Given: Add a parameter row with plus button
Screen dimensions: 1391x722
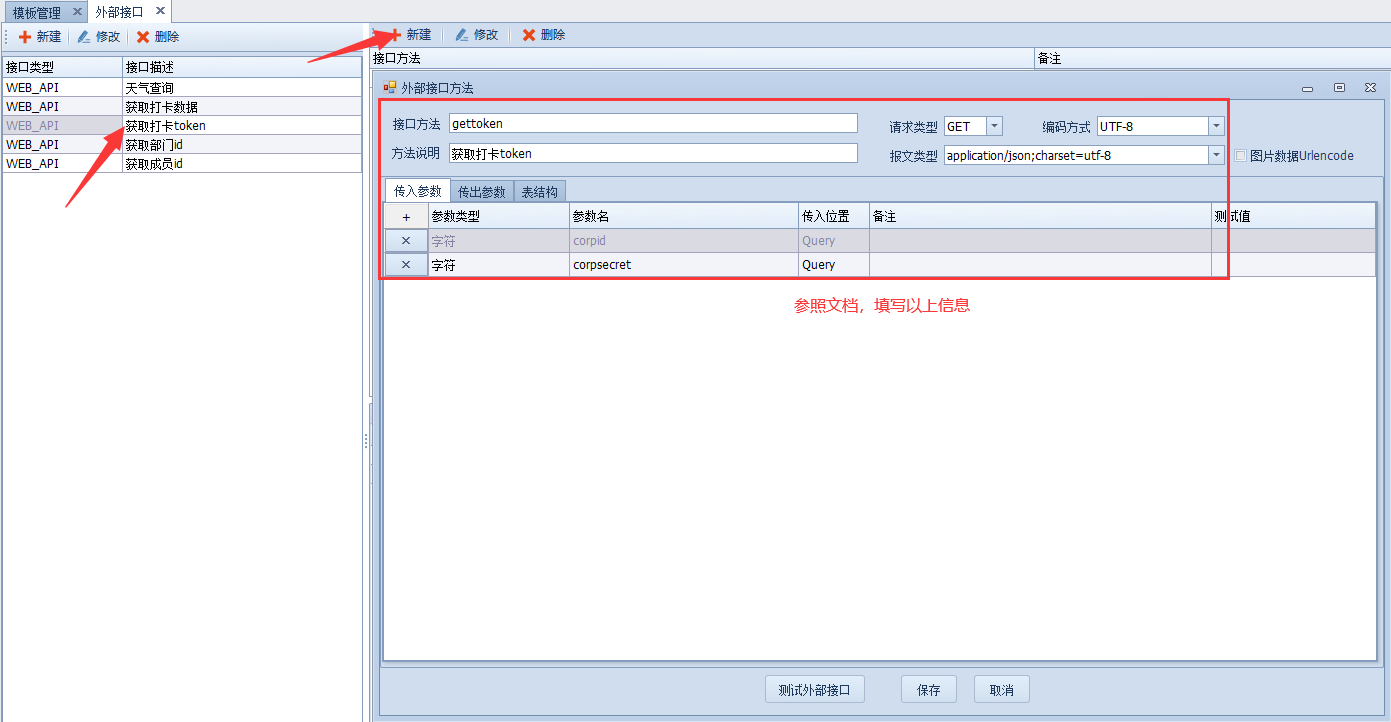Looking at the screenshot, I should tap(406, 217).
